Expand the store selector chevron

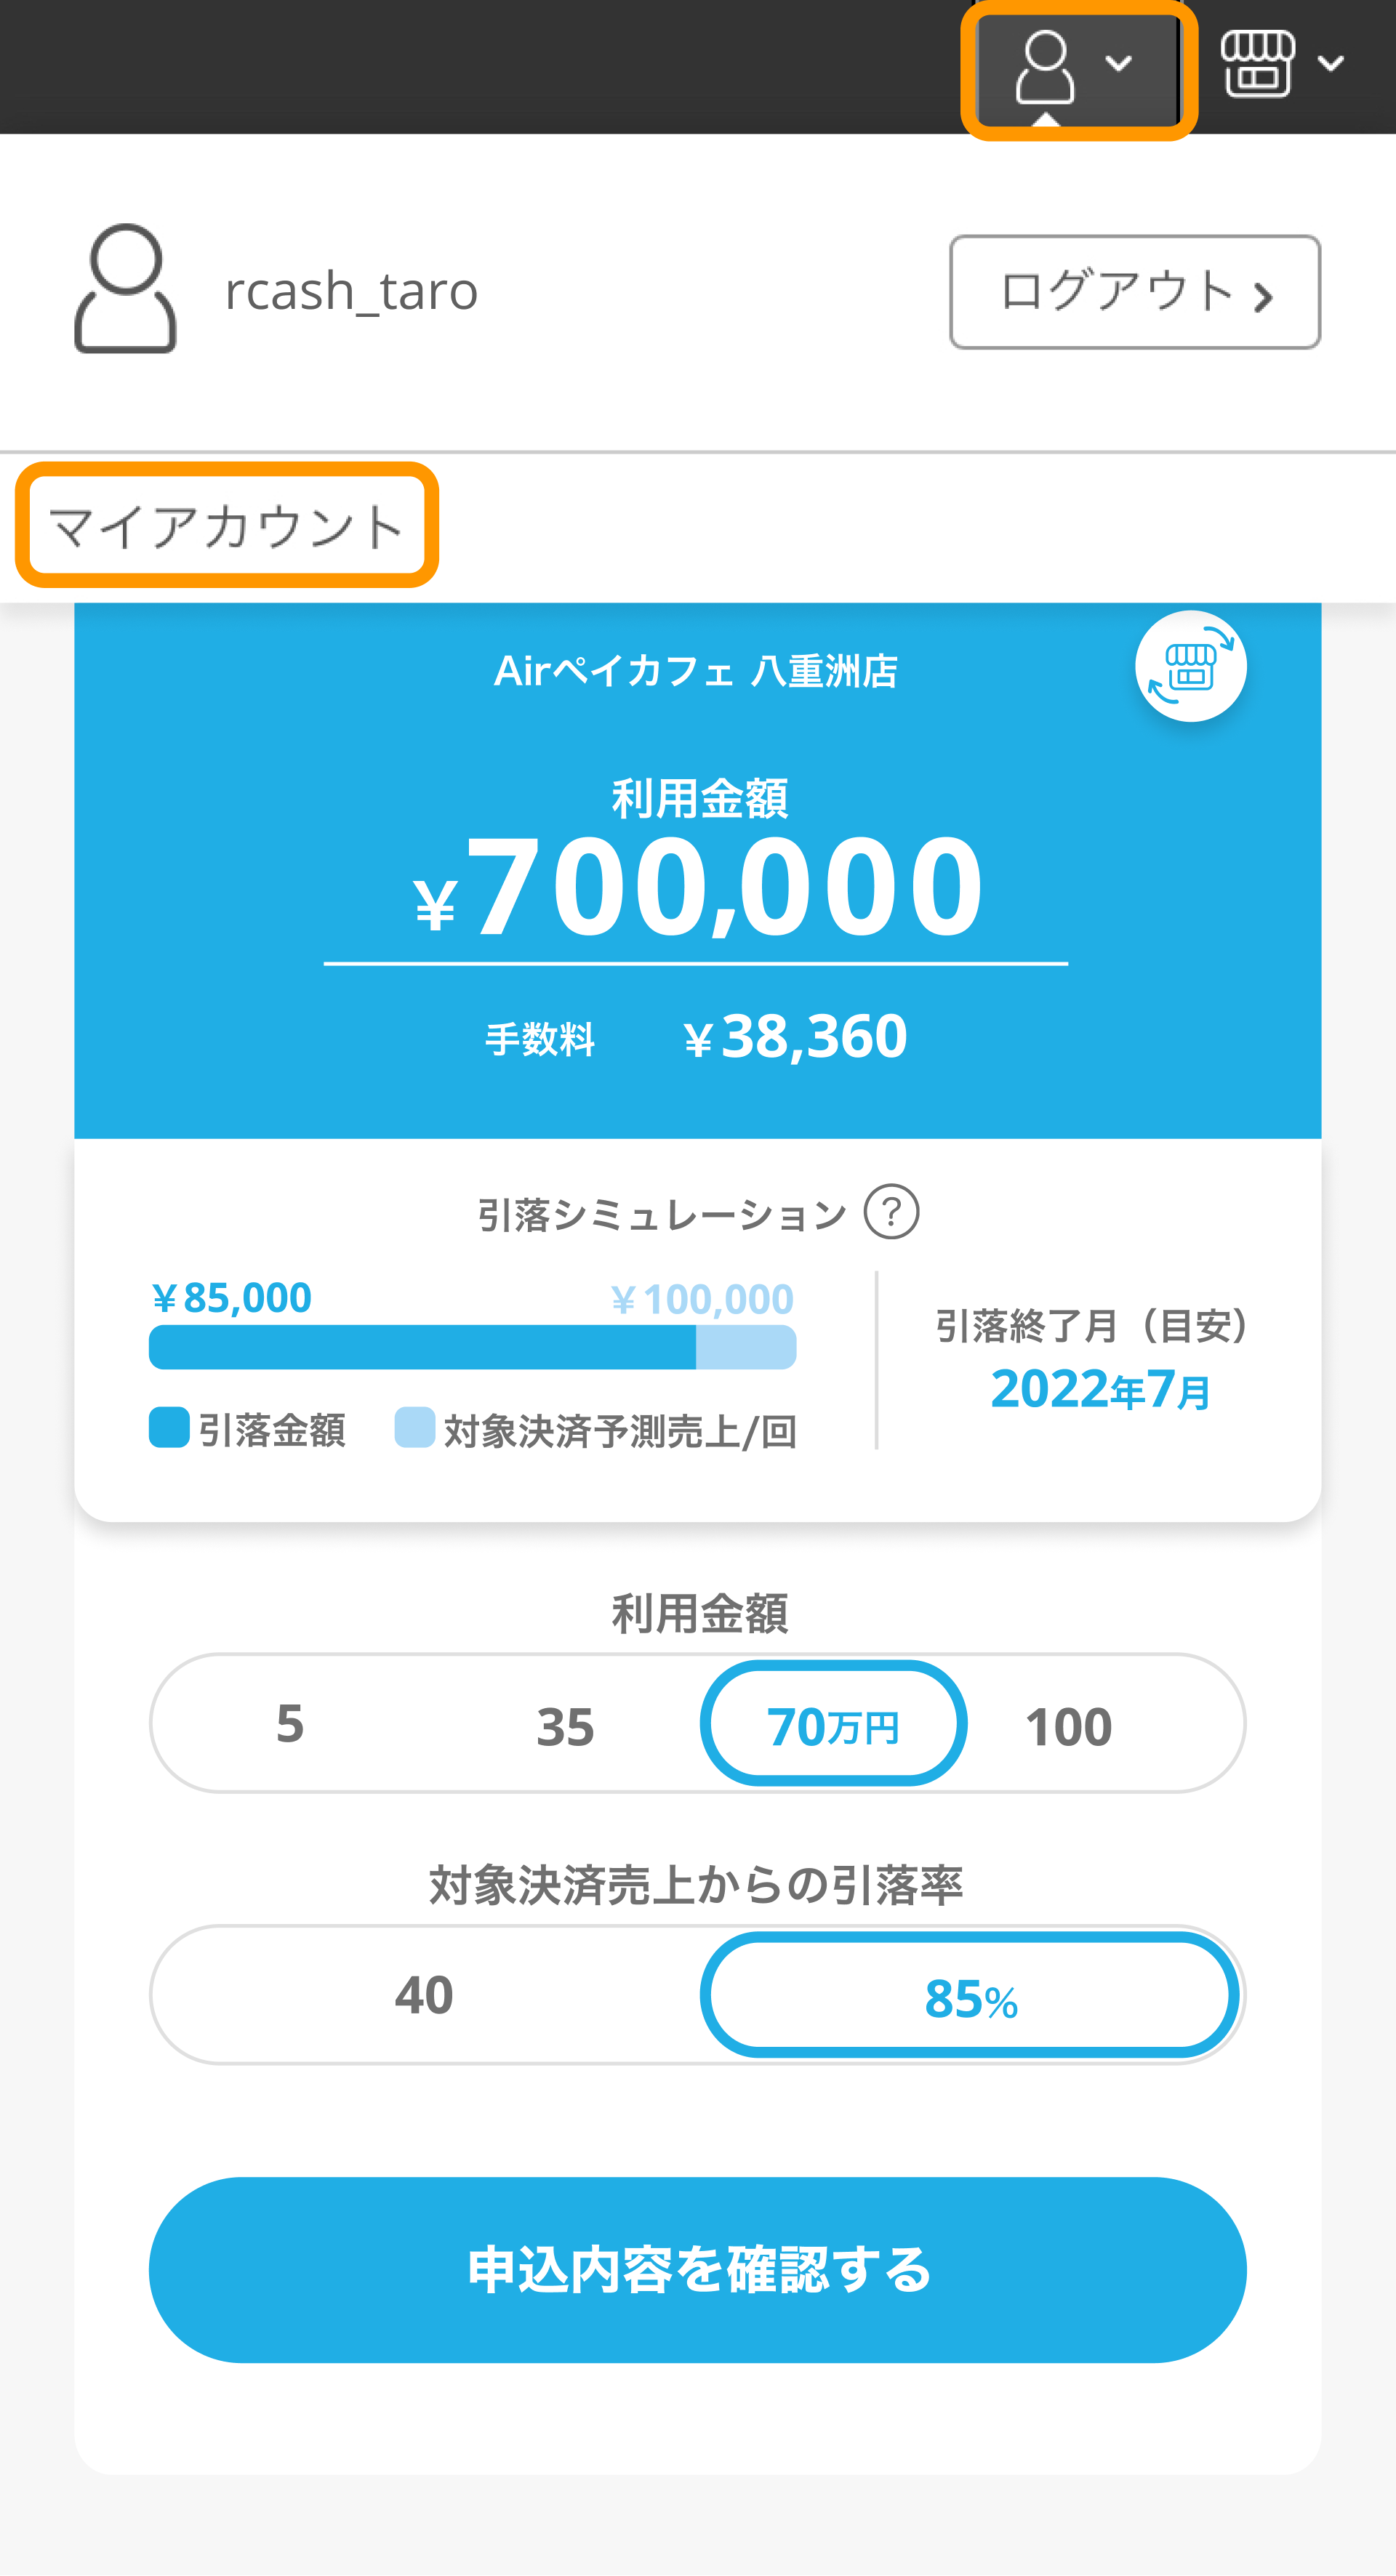1330,64
